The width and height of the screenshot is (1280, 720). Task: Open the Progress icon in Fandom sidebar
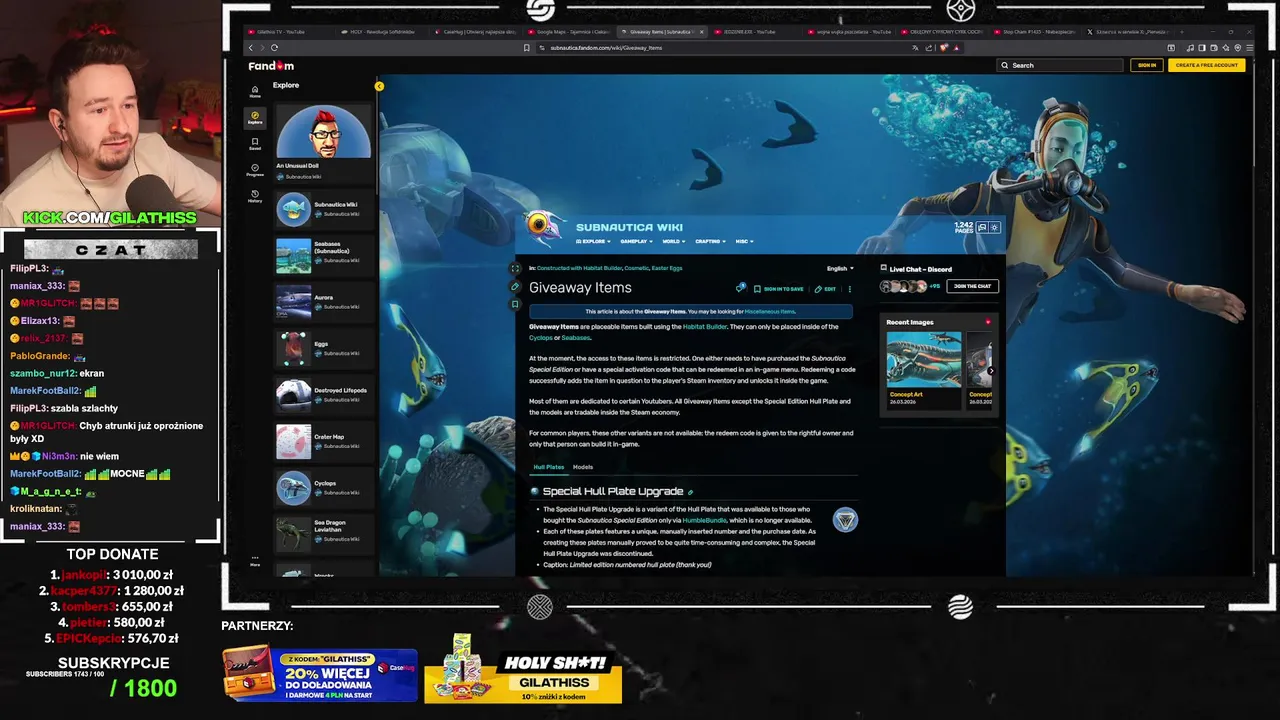[255, 170]
